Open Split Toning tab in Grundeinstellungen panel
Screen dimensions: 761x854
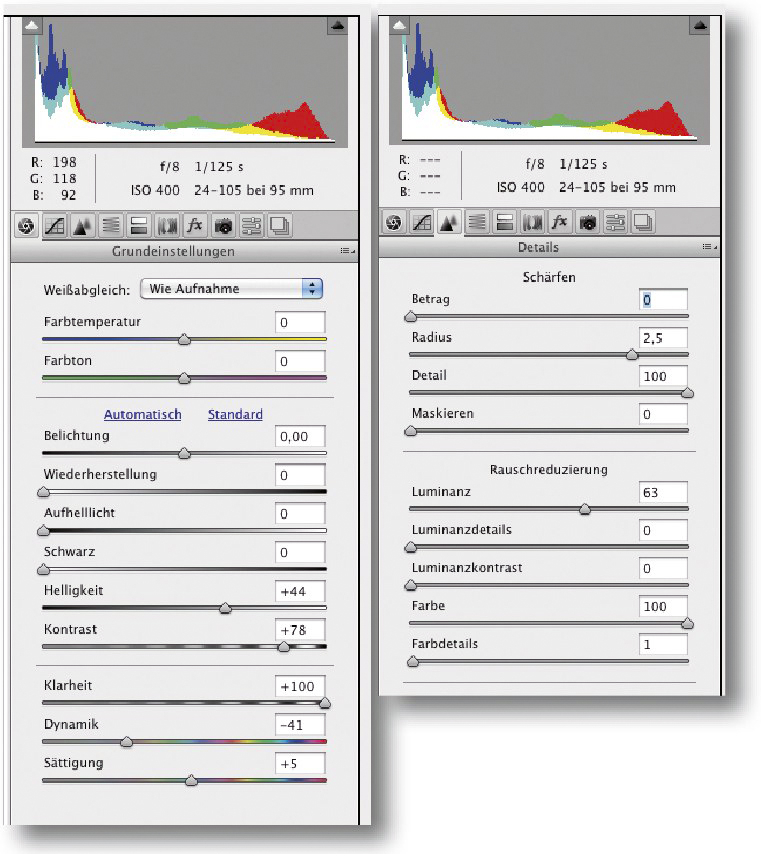point(139,225)
